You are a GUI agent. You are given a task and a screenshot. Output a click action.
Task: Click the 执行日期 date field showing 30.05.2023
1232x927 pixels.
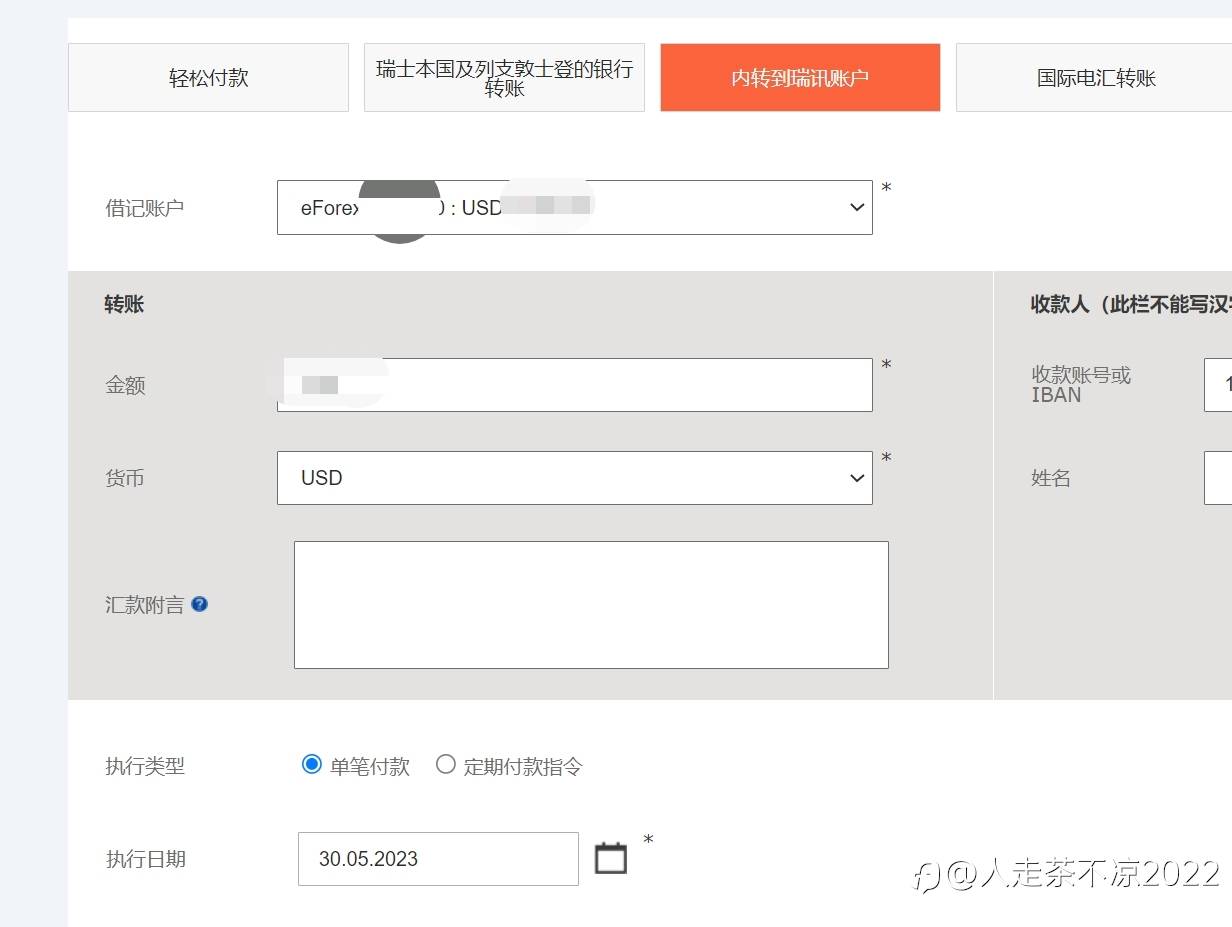438,859
